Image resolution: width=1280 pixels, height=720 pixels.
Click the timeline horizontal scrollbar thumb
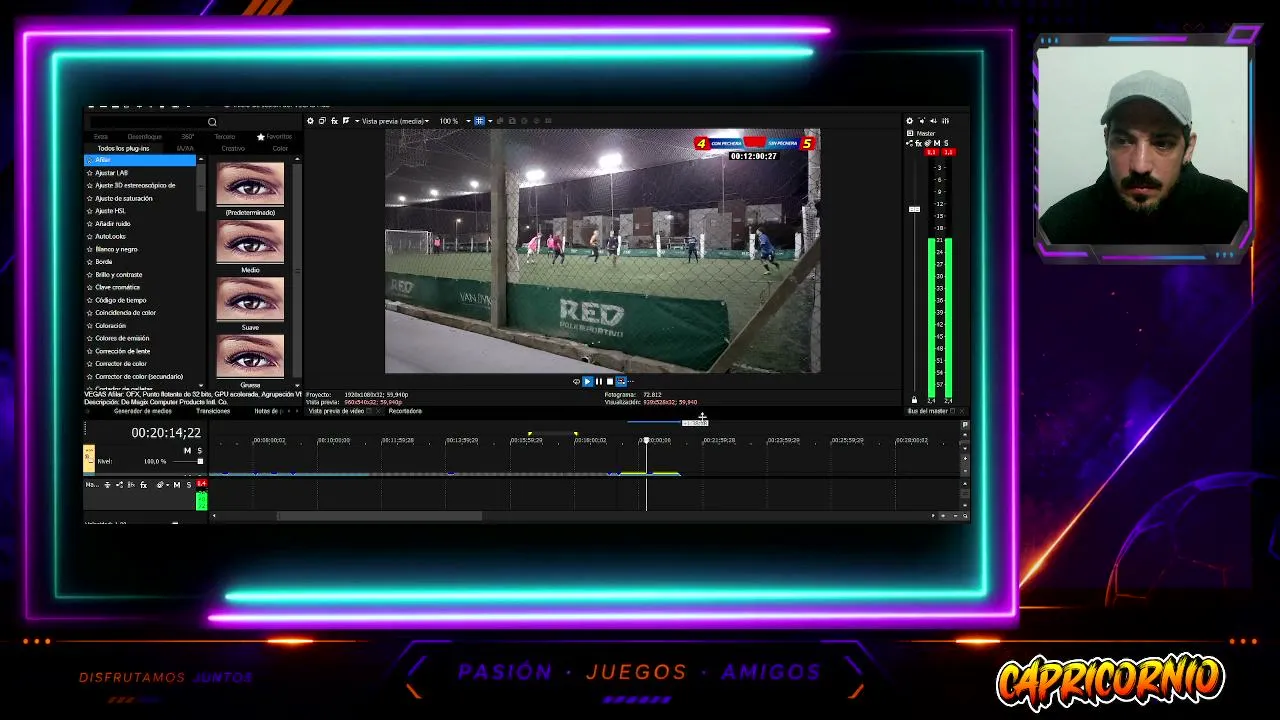379,516
